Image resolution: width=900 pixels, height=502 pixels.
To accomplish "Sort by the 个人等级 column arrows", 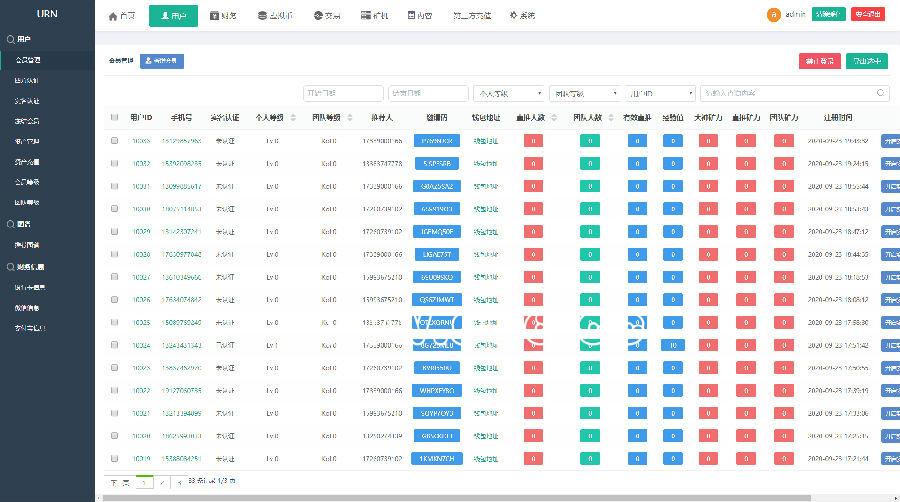I will pyautogui.click(x=293, y=118).
